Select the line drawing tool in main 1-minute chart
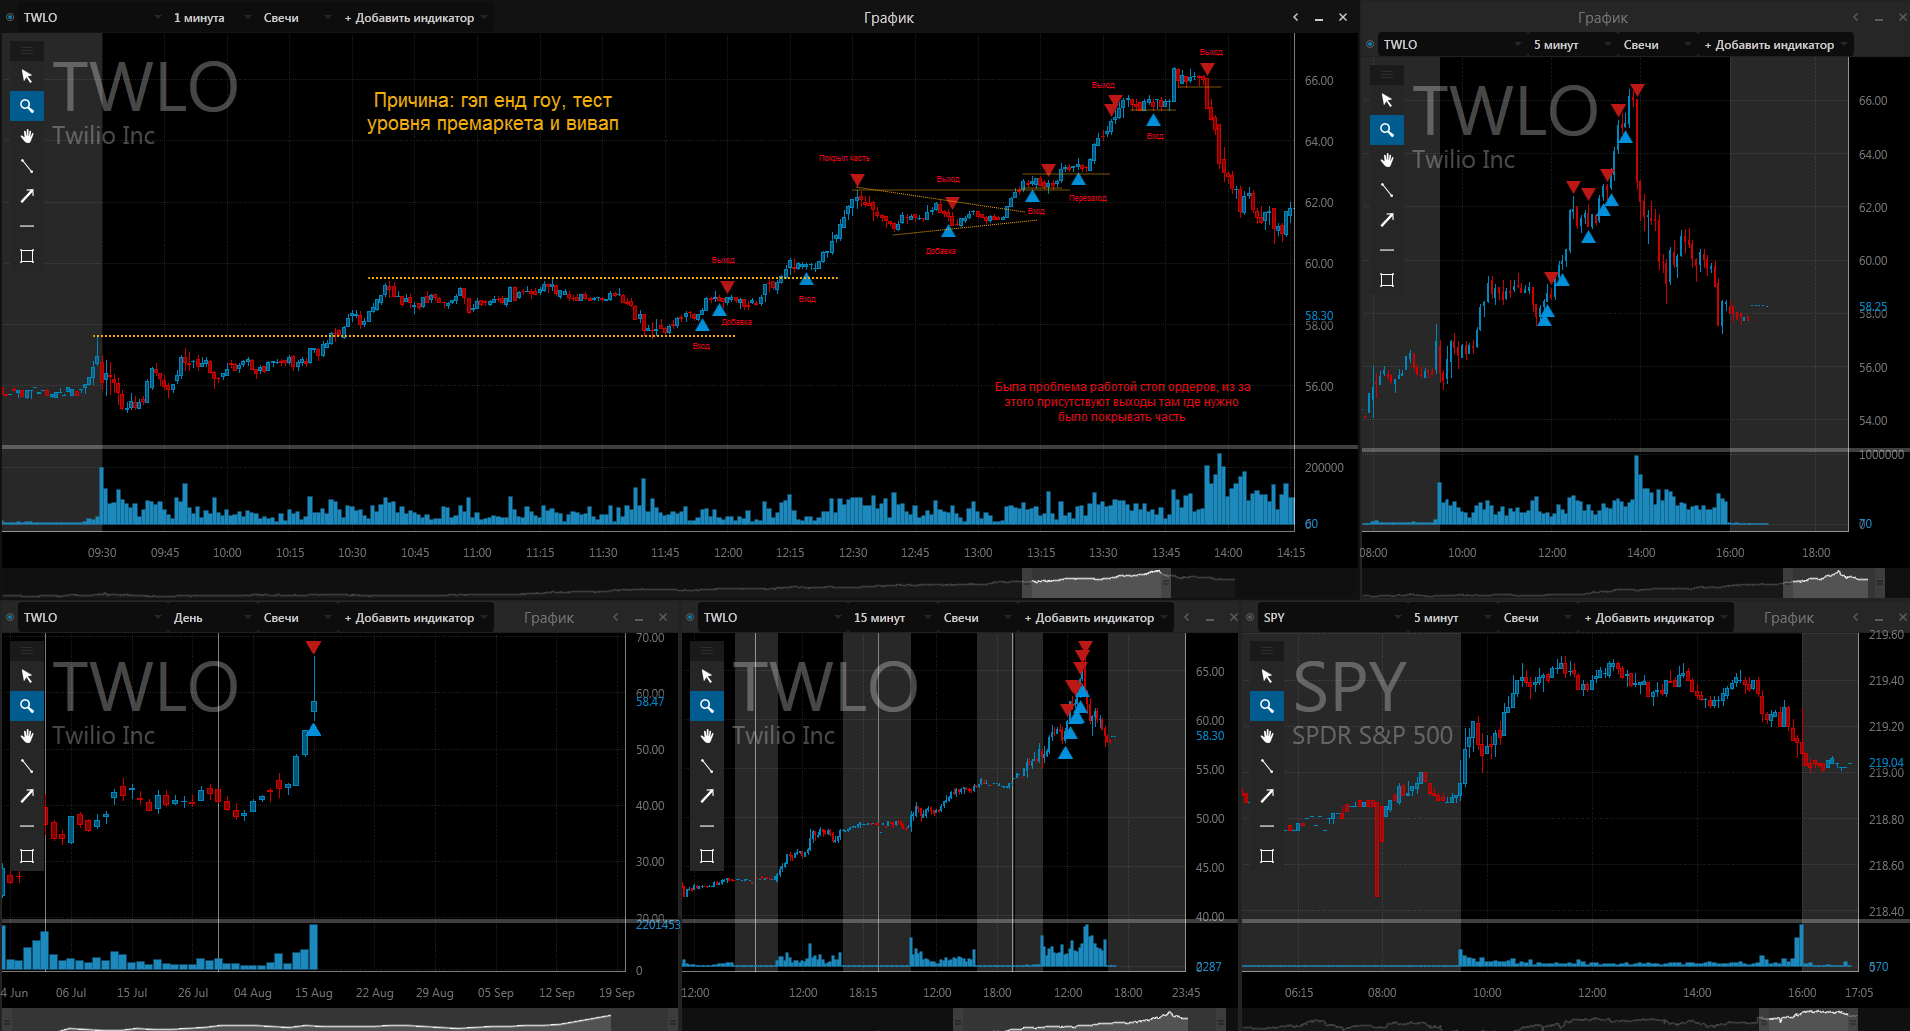This screenshot has width=1910, height=1031. (27, 166)
